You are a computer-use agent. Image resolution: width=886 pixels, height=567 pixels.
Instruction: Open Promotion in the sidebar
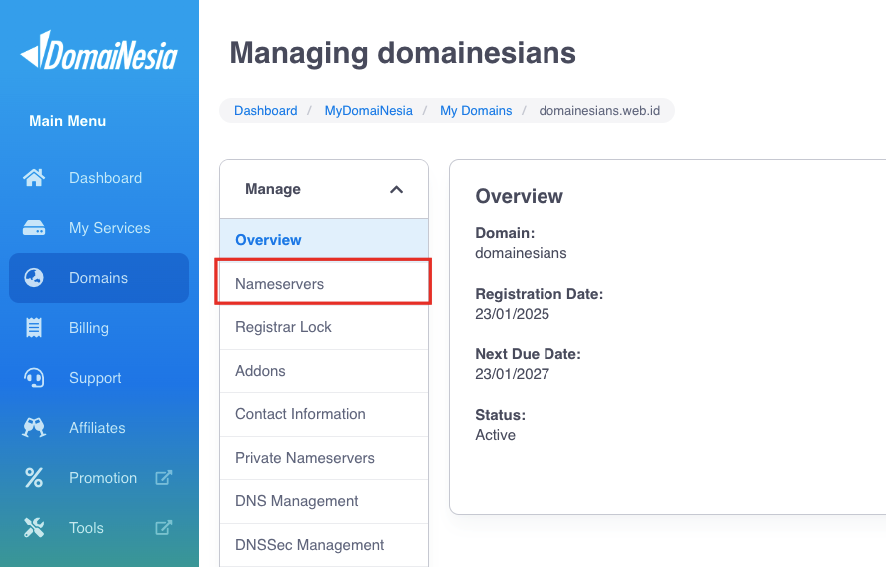[x=99, y=478]
